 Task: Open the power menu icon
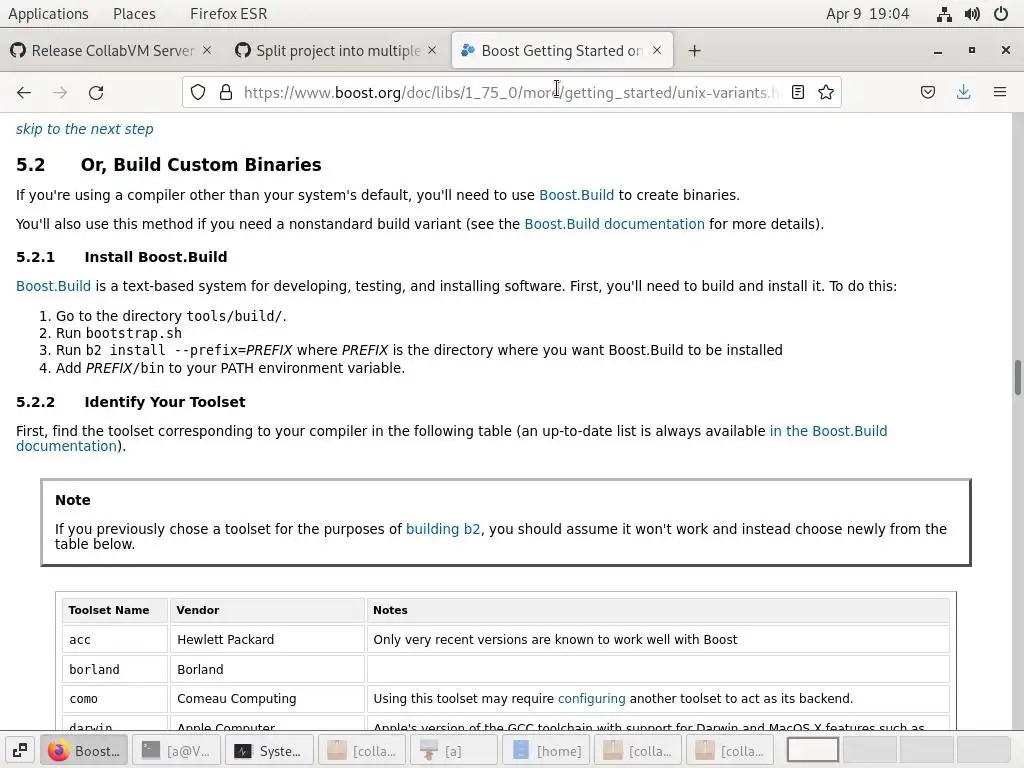click(x=1000, y=14)
